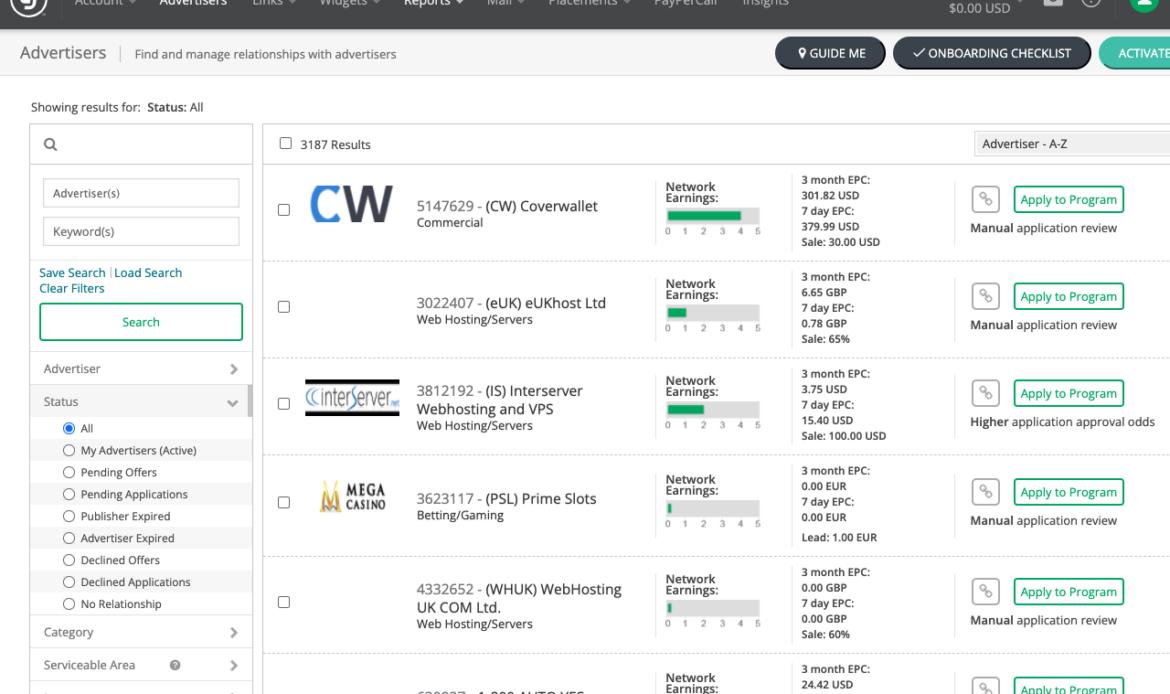Tick the select-all checkbox beside 3187 Results
Viewport: 1170px width, 694px height.
click(x=285, y=143)
